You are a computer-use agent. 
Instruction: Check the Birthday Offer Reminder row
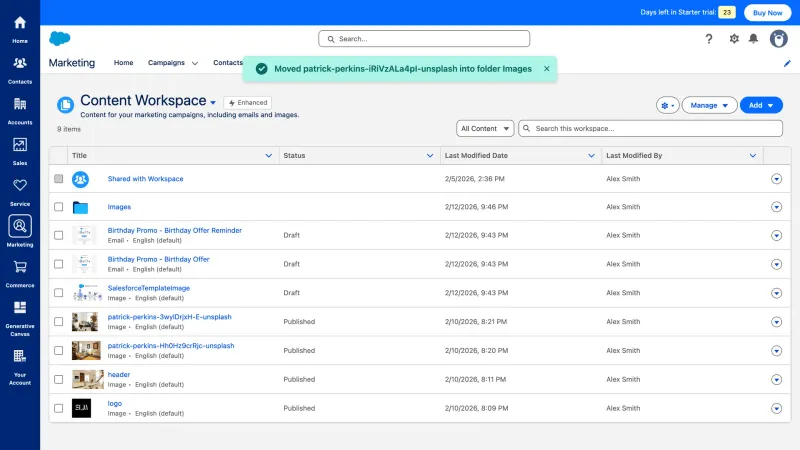[x=59, y=235]
